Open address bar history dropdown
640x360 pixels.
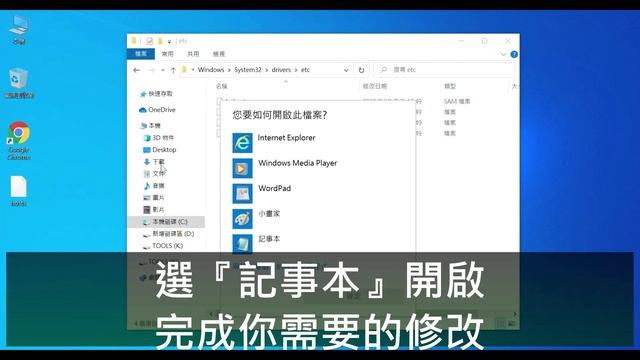(346, 70)
